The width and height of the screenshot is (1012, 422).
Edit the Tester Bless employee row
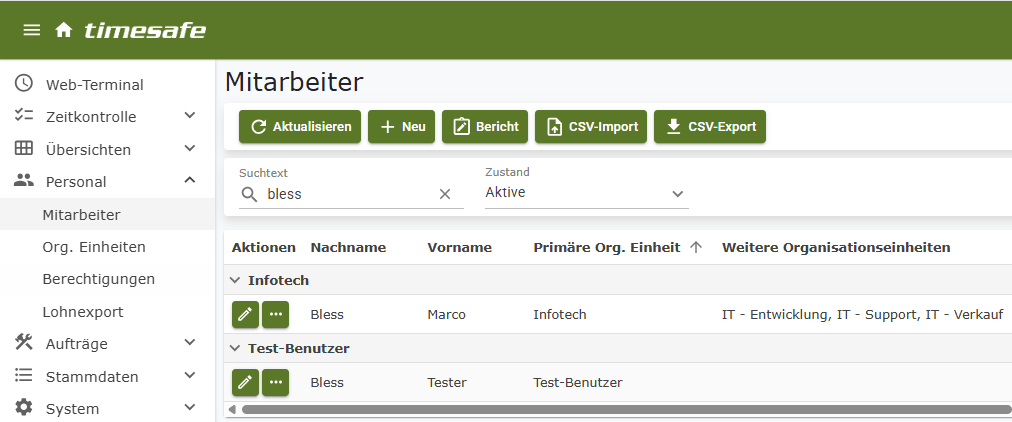[245, 382]
